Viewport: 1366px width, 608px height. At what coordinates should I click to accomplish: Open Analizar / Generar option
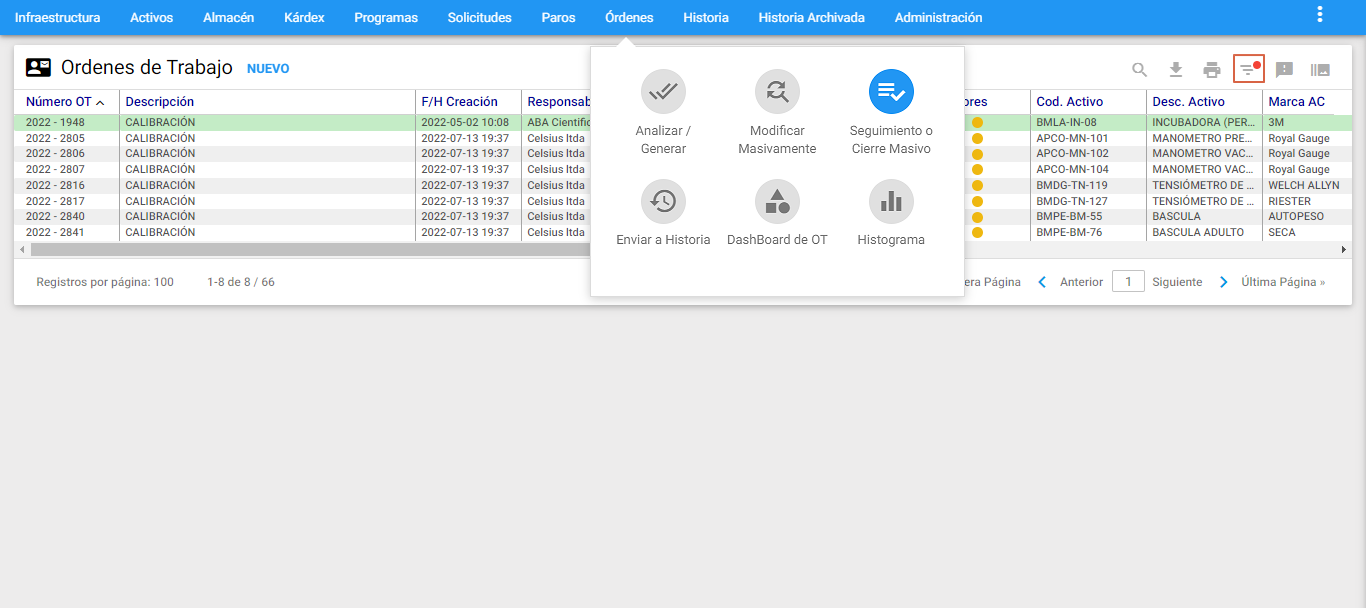[x=663, y=92]
